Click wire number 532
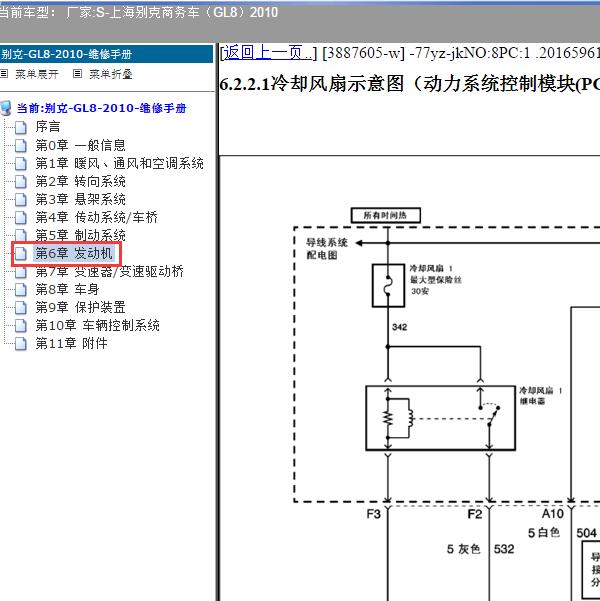Viewport: 600px width, 601px height. (504, 549)
